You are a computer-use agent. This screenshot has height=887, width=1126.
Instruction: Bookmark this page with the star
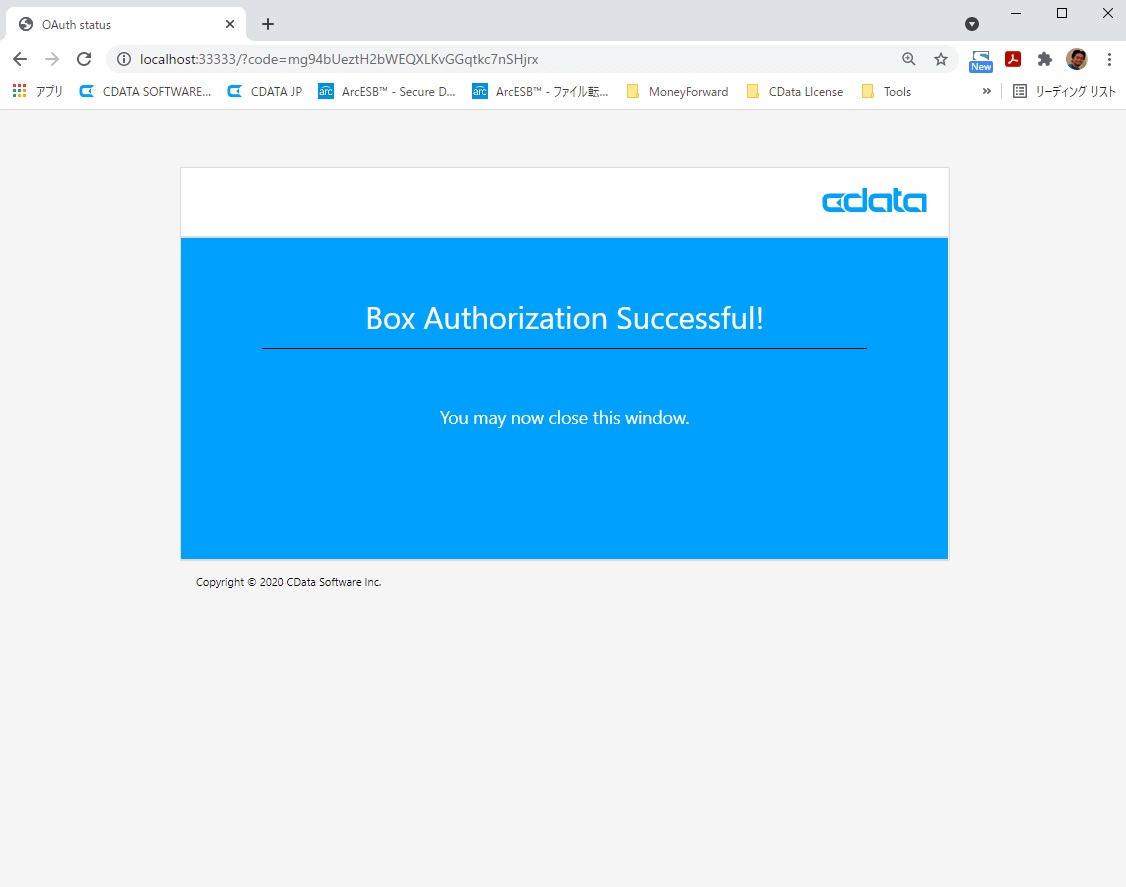click(941, 59)
